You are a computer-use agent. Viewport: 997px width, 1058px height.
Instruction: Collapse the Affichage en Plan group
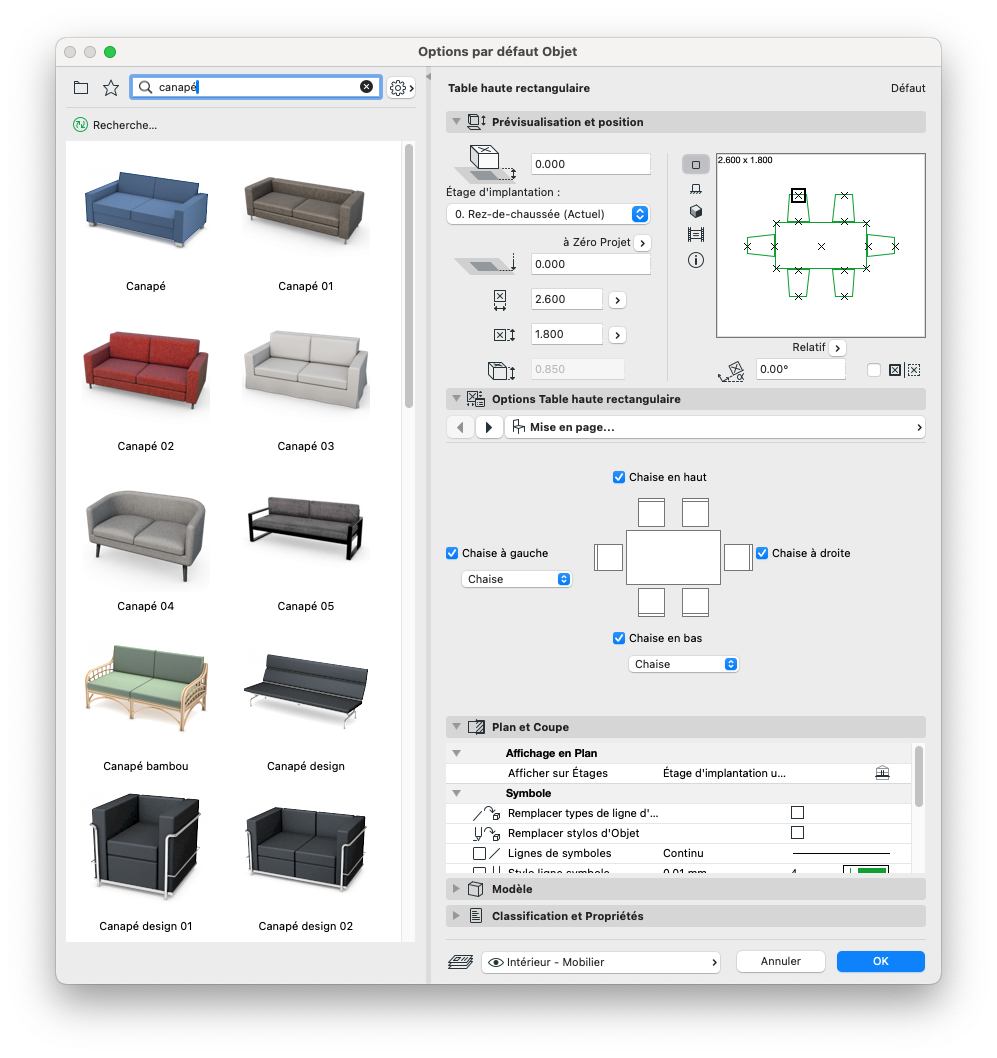(457, 753)
